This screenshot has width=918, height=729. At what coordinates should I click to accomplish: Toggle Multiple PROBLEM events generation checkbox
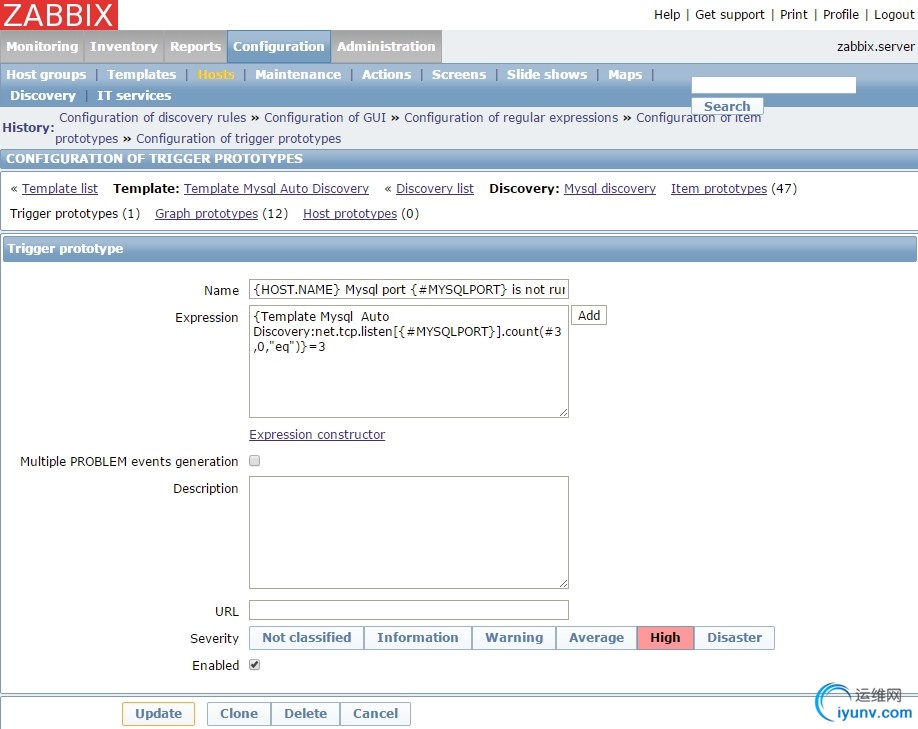(255, 461)
